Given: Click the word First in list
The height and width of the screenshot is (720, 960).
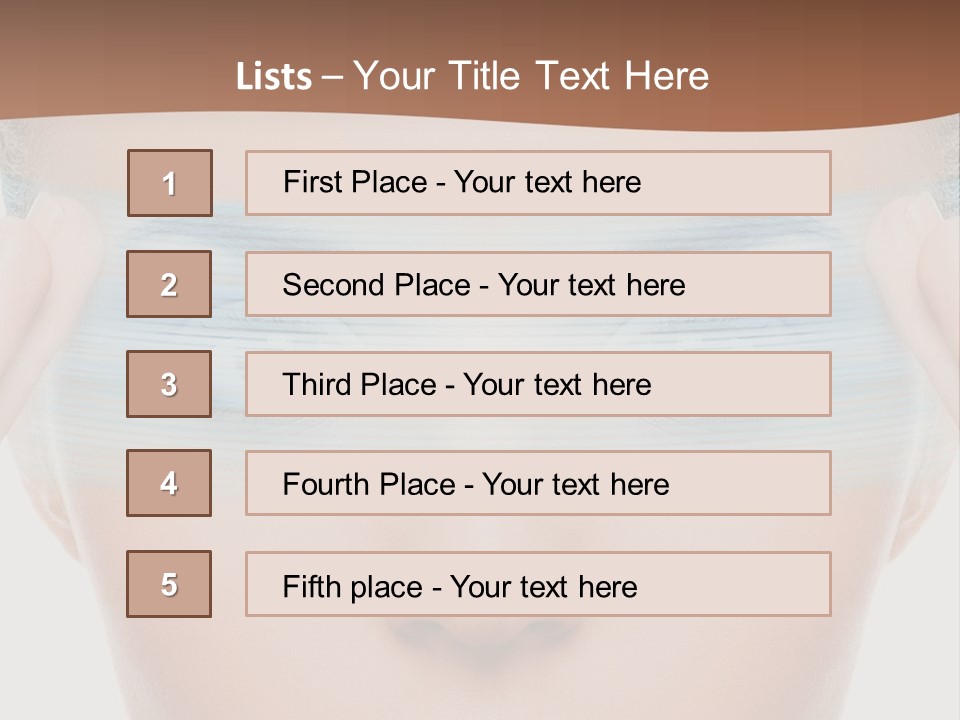Looking at the screenshot, I should click(x=313, y=182).
